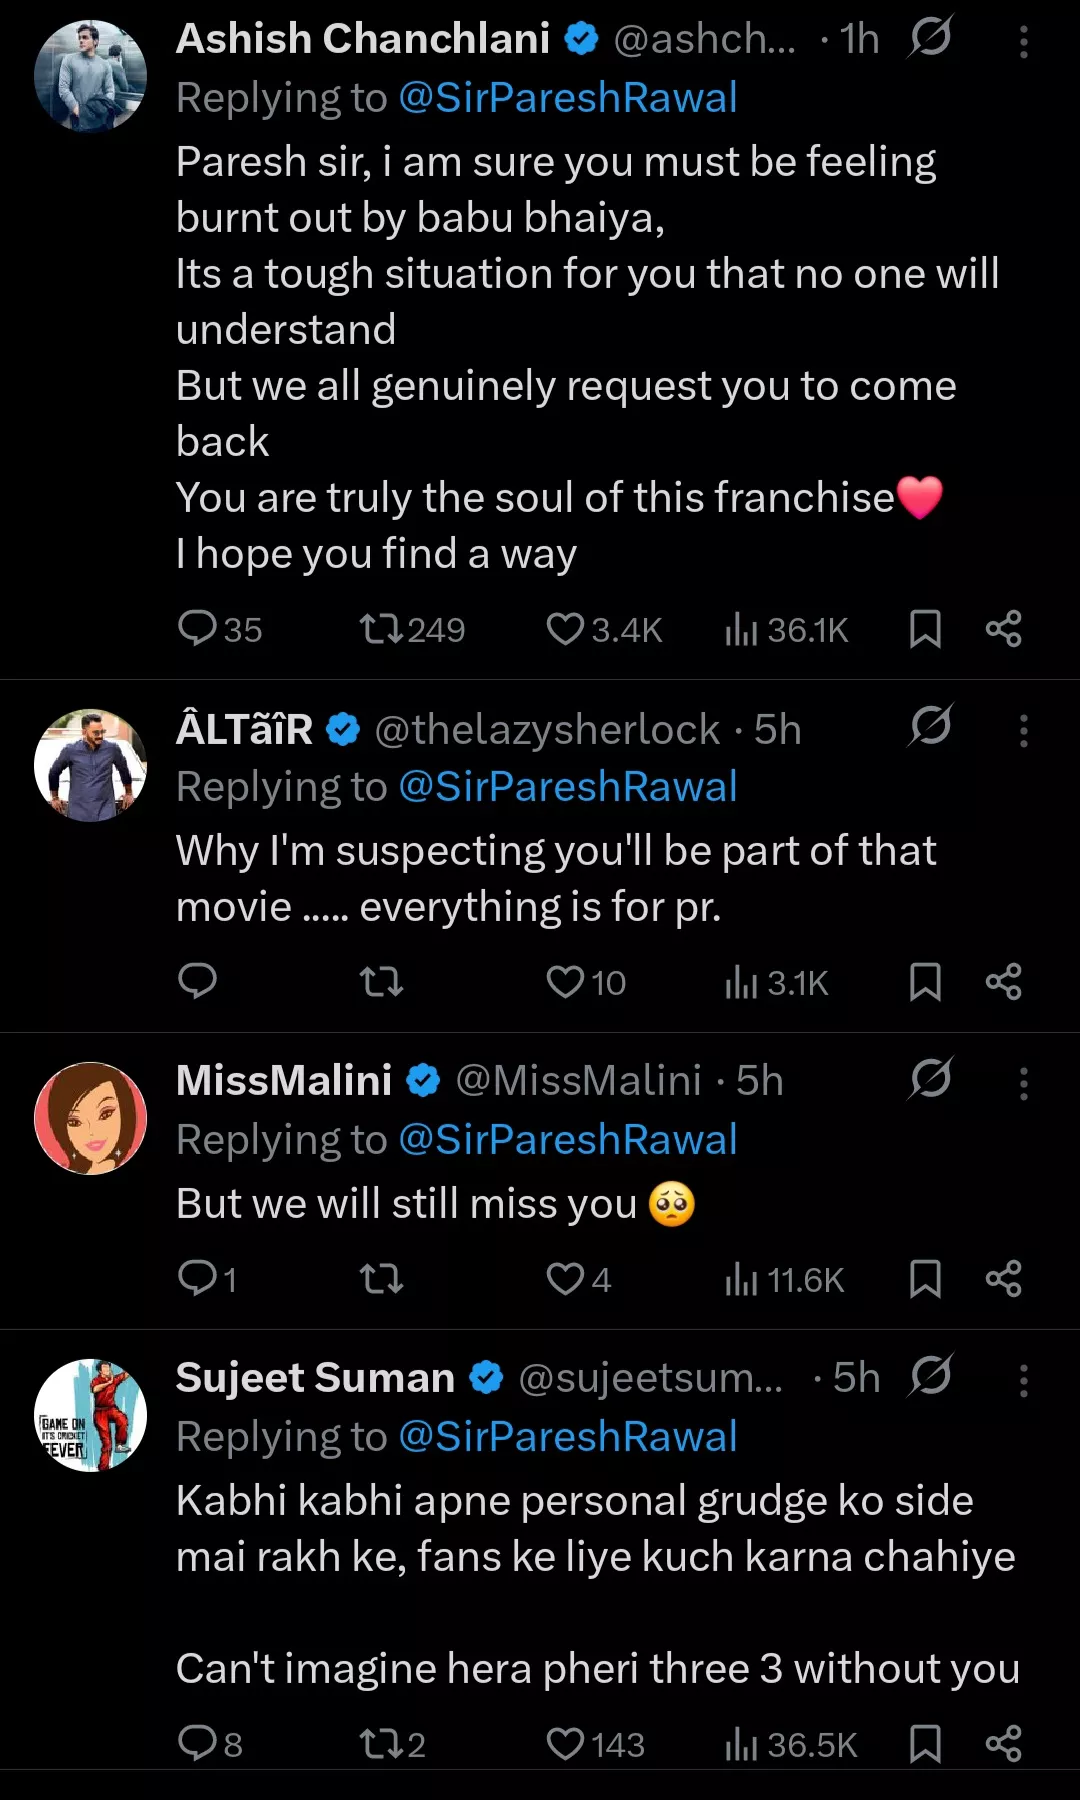Open three-dot menu on MissMalini's reply
This screenshot has height=1800, width=1080.
pyautogui.click(x=1023, y=1083)
